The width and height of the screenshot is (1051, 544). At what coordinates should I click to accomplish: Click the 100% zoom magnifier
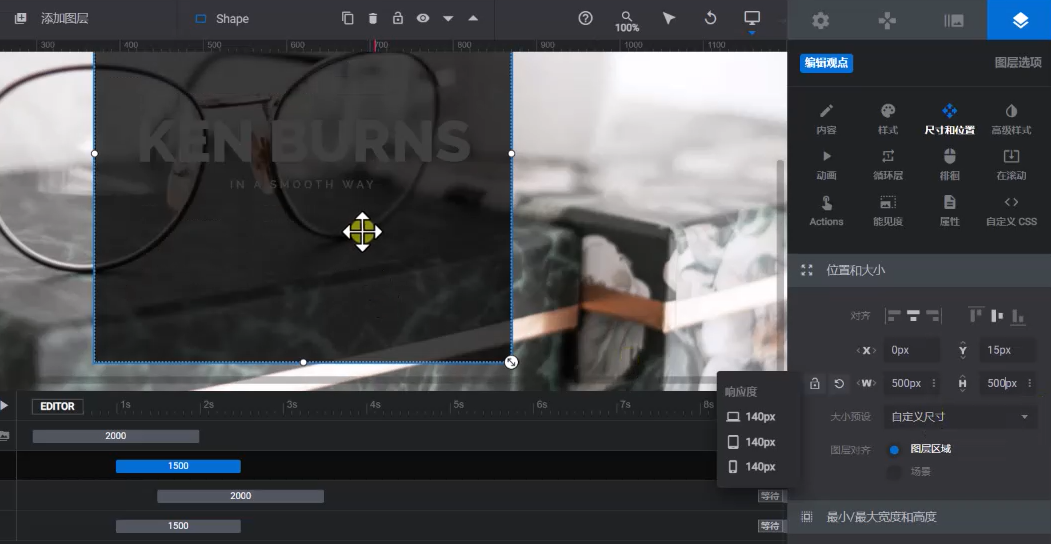(x=627, y=21)
